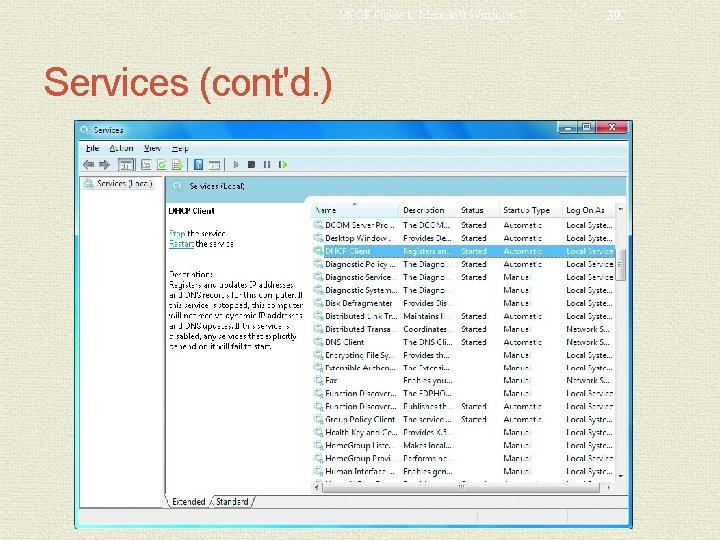Click the vertical scrollbar up arrow
Viewport: 720px width, 540px height.
pyautogui.click(x=620, y=209)
